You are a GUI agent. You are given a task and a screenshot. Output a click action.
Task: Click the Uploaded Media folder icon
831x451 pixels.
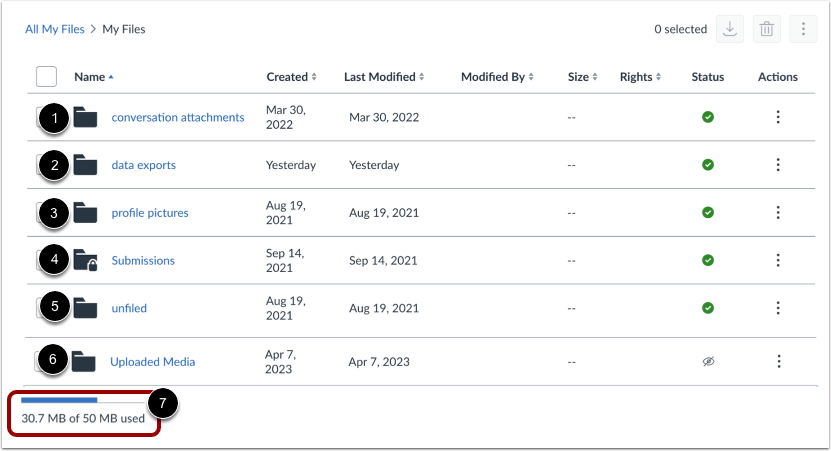click(84, 362)
